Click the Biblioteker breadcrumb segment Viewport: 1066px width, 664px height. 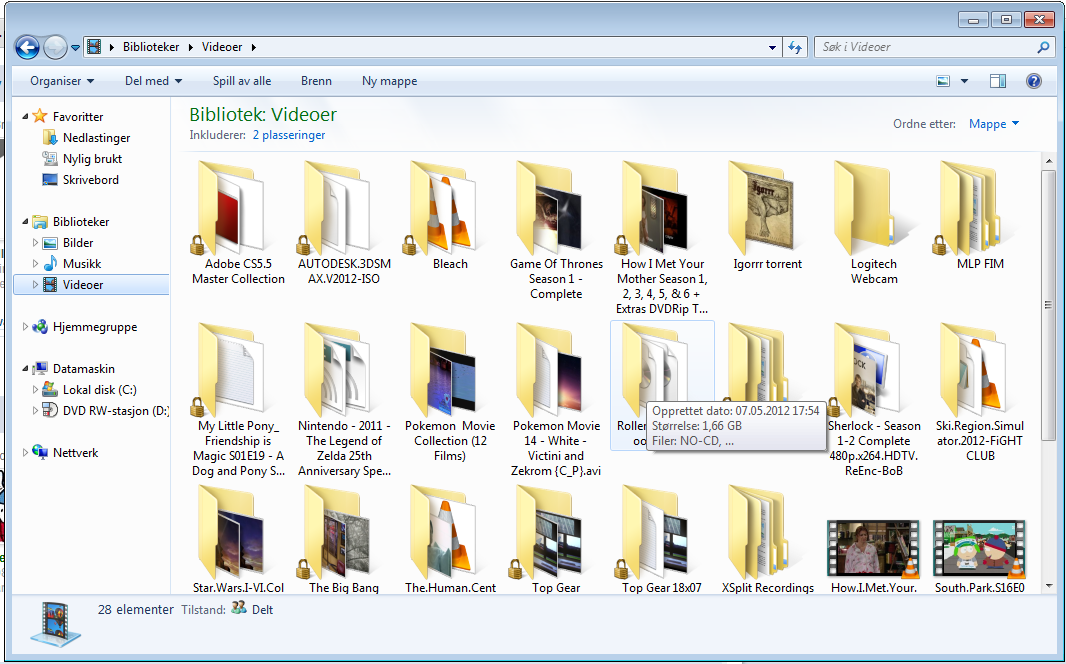(151, 47)
